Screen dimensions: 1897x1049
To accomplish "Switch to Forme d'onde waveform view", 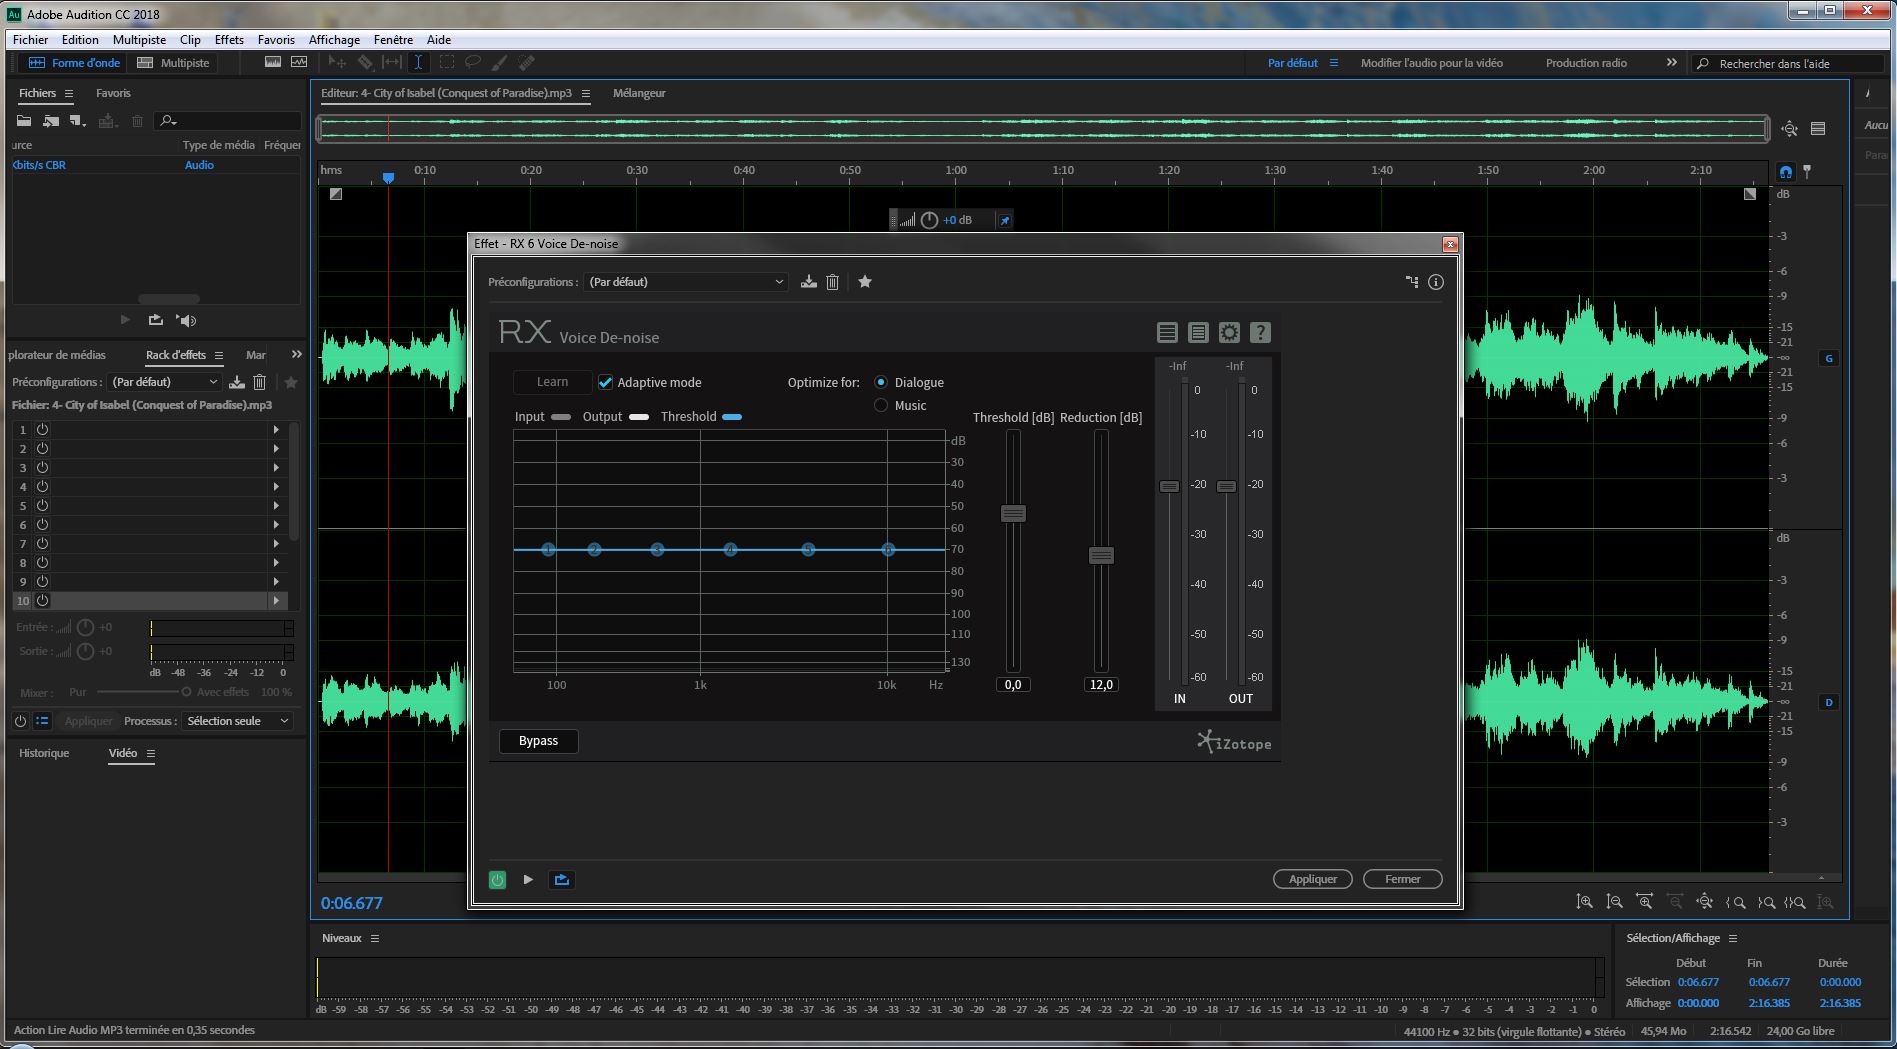I will (x=74, y=62).
